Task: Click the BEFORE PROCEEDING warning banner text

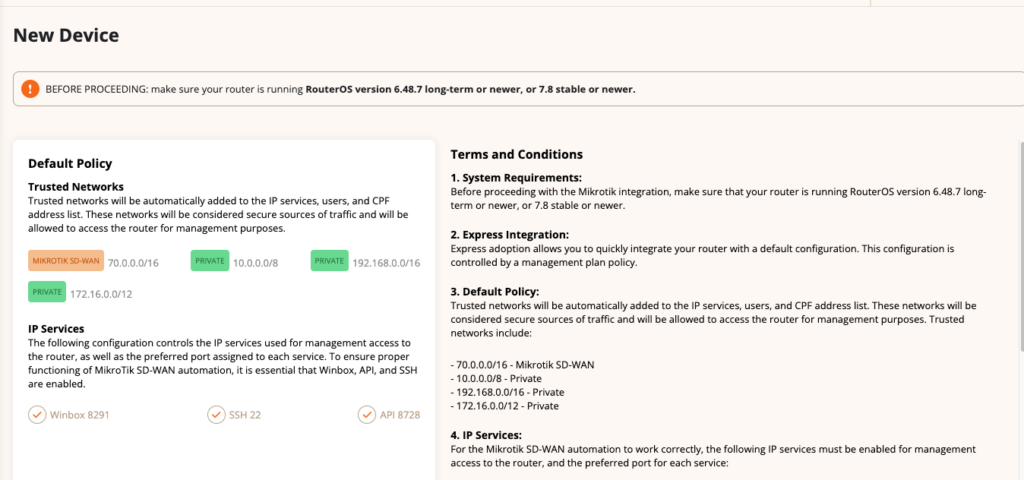Action: tap(340, 89)
